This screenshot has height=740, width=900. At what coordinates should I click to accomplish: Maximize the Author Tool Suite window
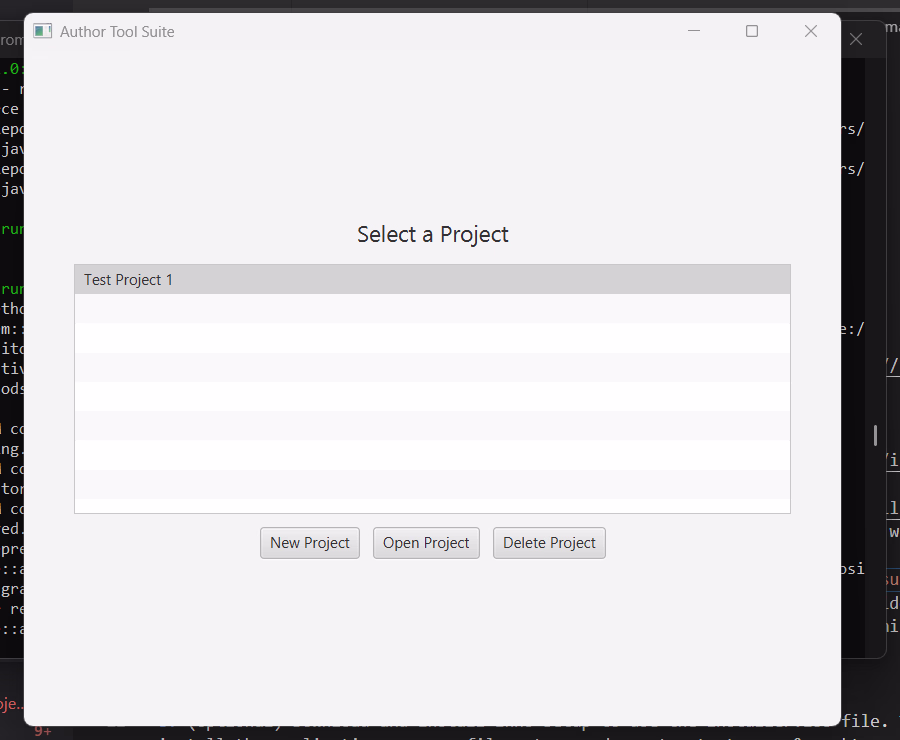[x=752, y=31]
